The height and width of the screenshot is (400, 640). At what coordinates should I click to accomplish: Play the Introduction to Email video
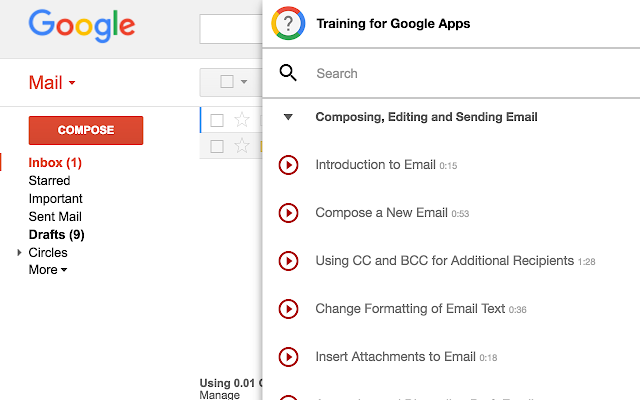[x=288, y=165]
